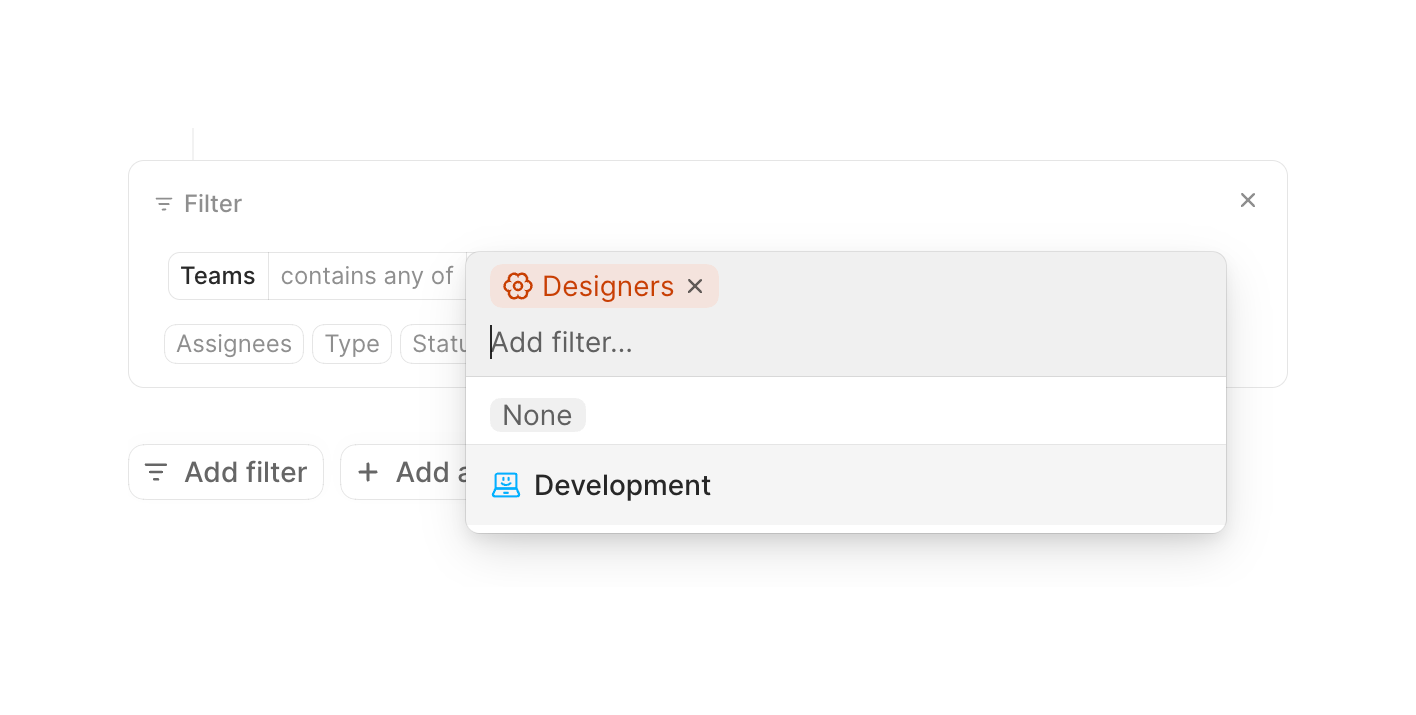
Task: Click the filter icon beside the Filter heading
Action: [164, 204]
